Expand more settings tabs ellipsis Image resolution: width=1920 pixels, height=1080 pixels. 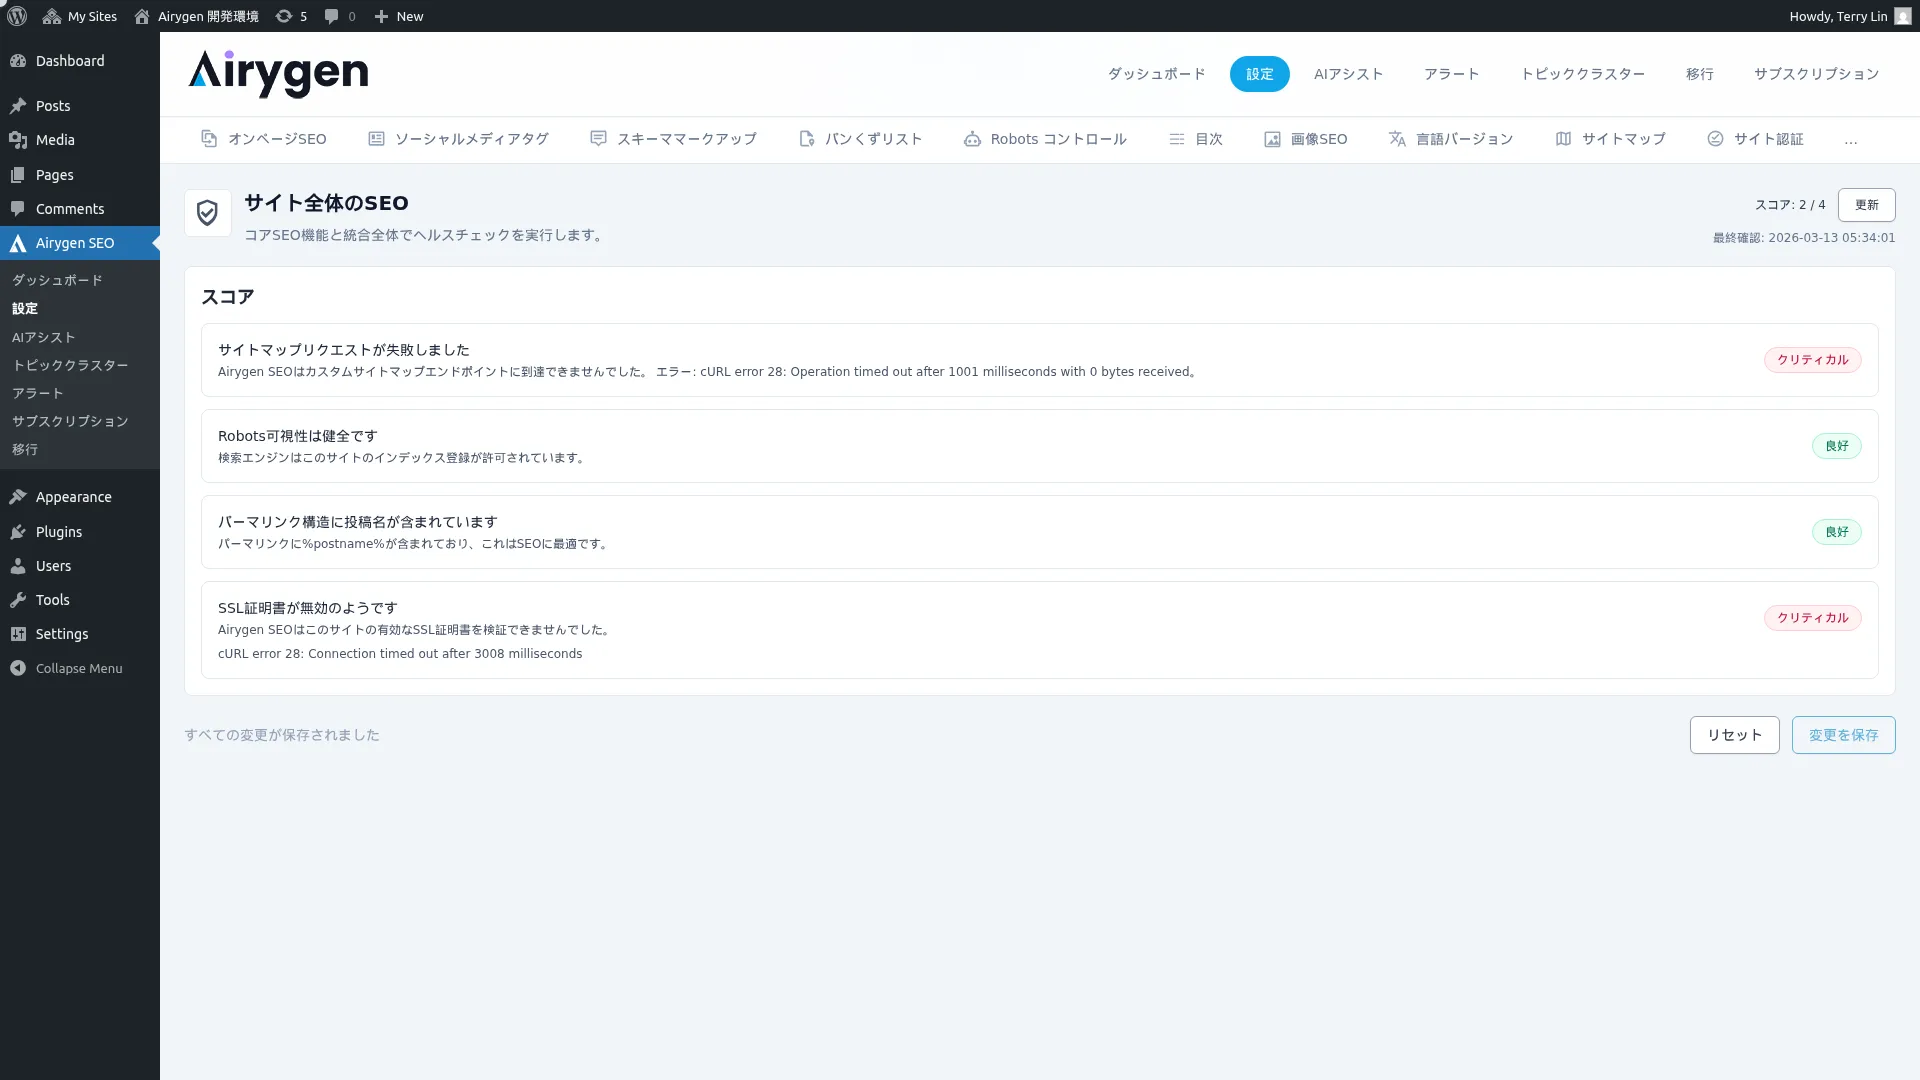tap(1851, 140)
